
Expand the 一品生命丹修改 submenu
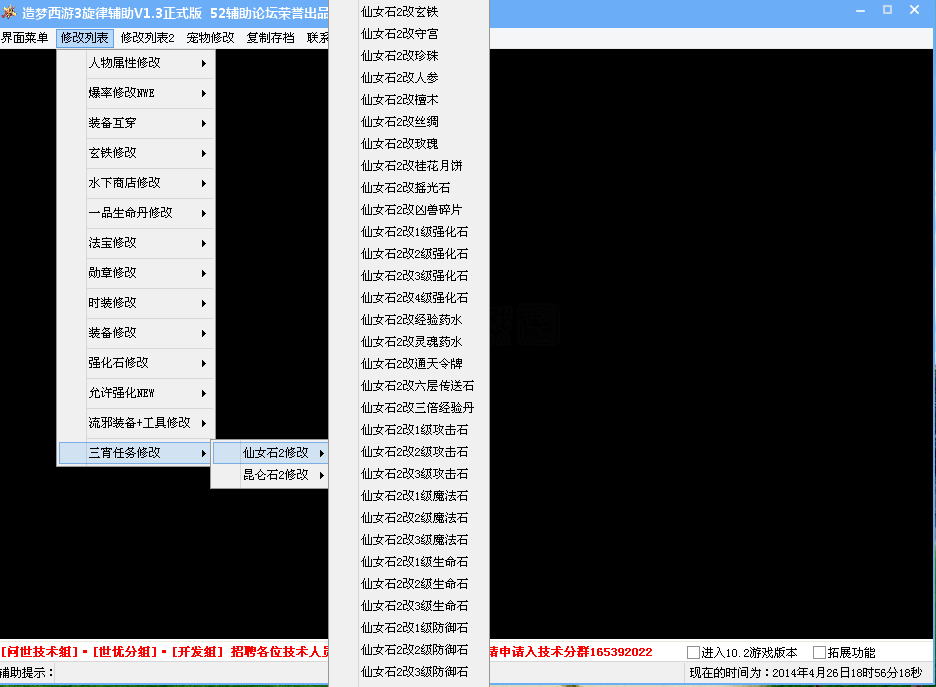point(136,213)
